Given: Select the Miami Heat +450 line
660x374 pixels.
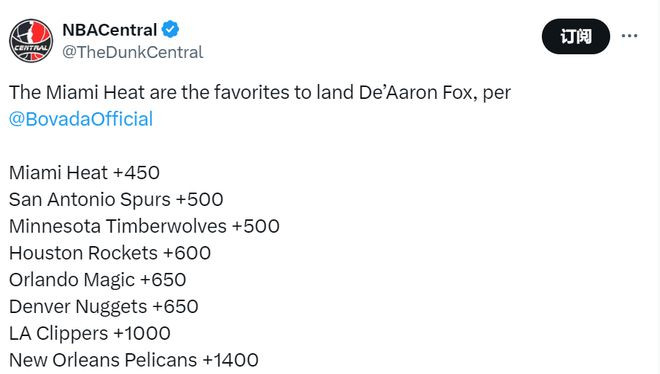Looking at the screenshot, I should pos(84,173).
